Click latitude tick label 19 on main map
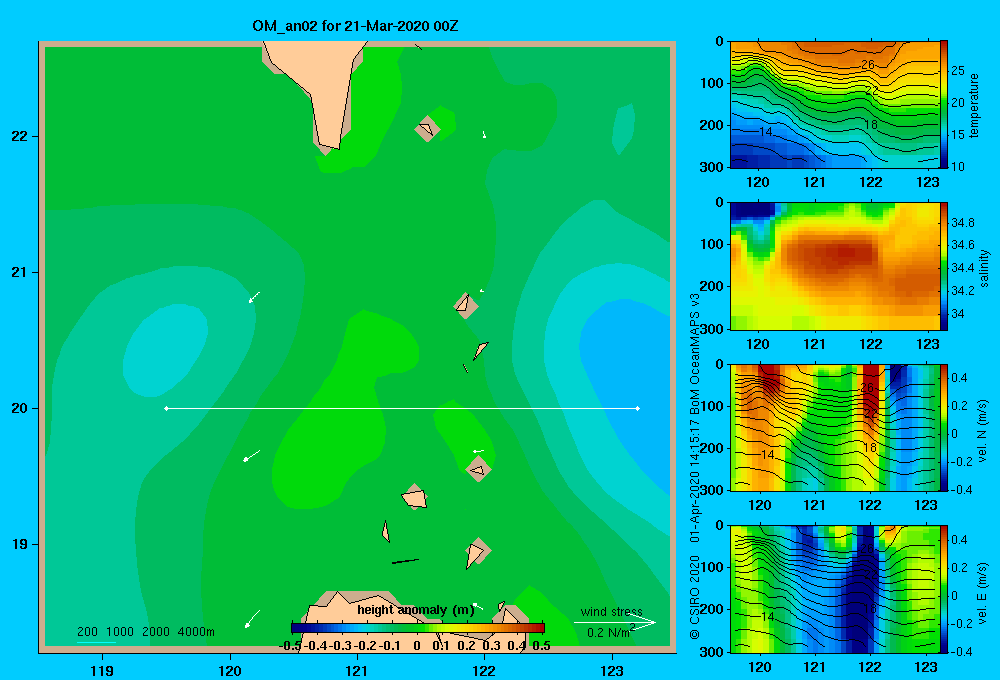 [19, 544]
